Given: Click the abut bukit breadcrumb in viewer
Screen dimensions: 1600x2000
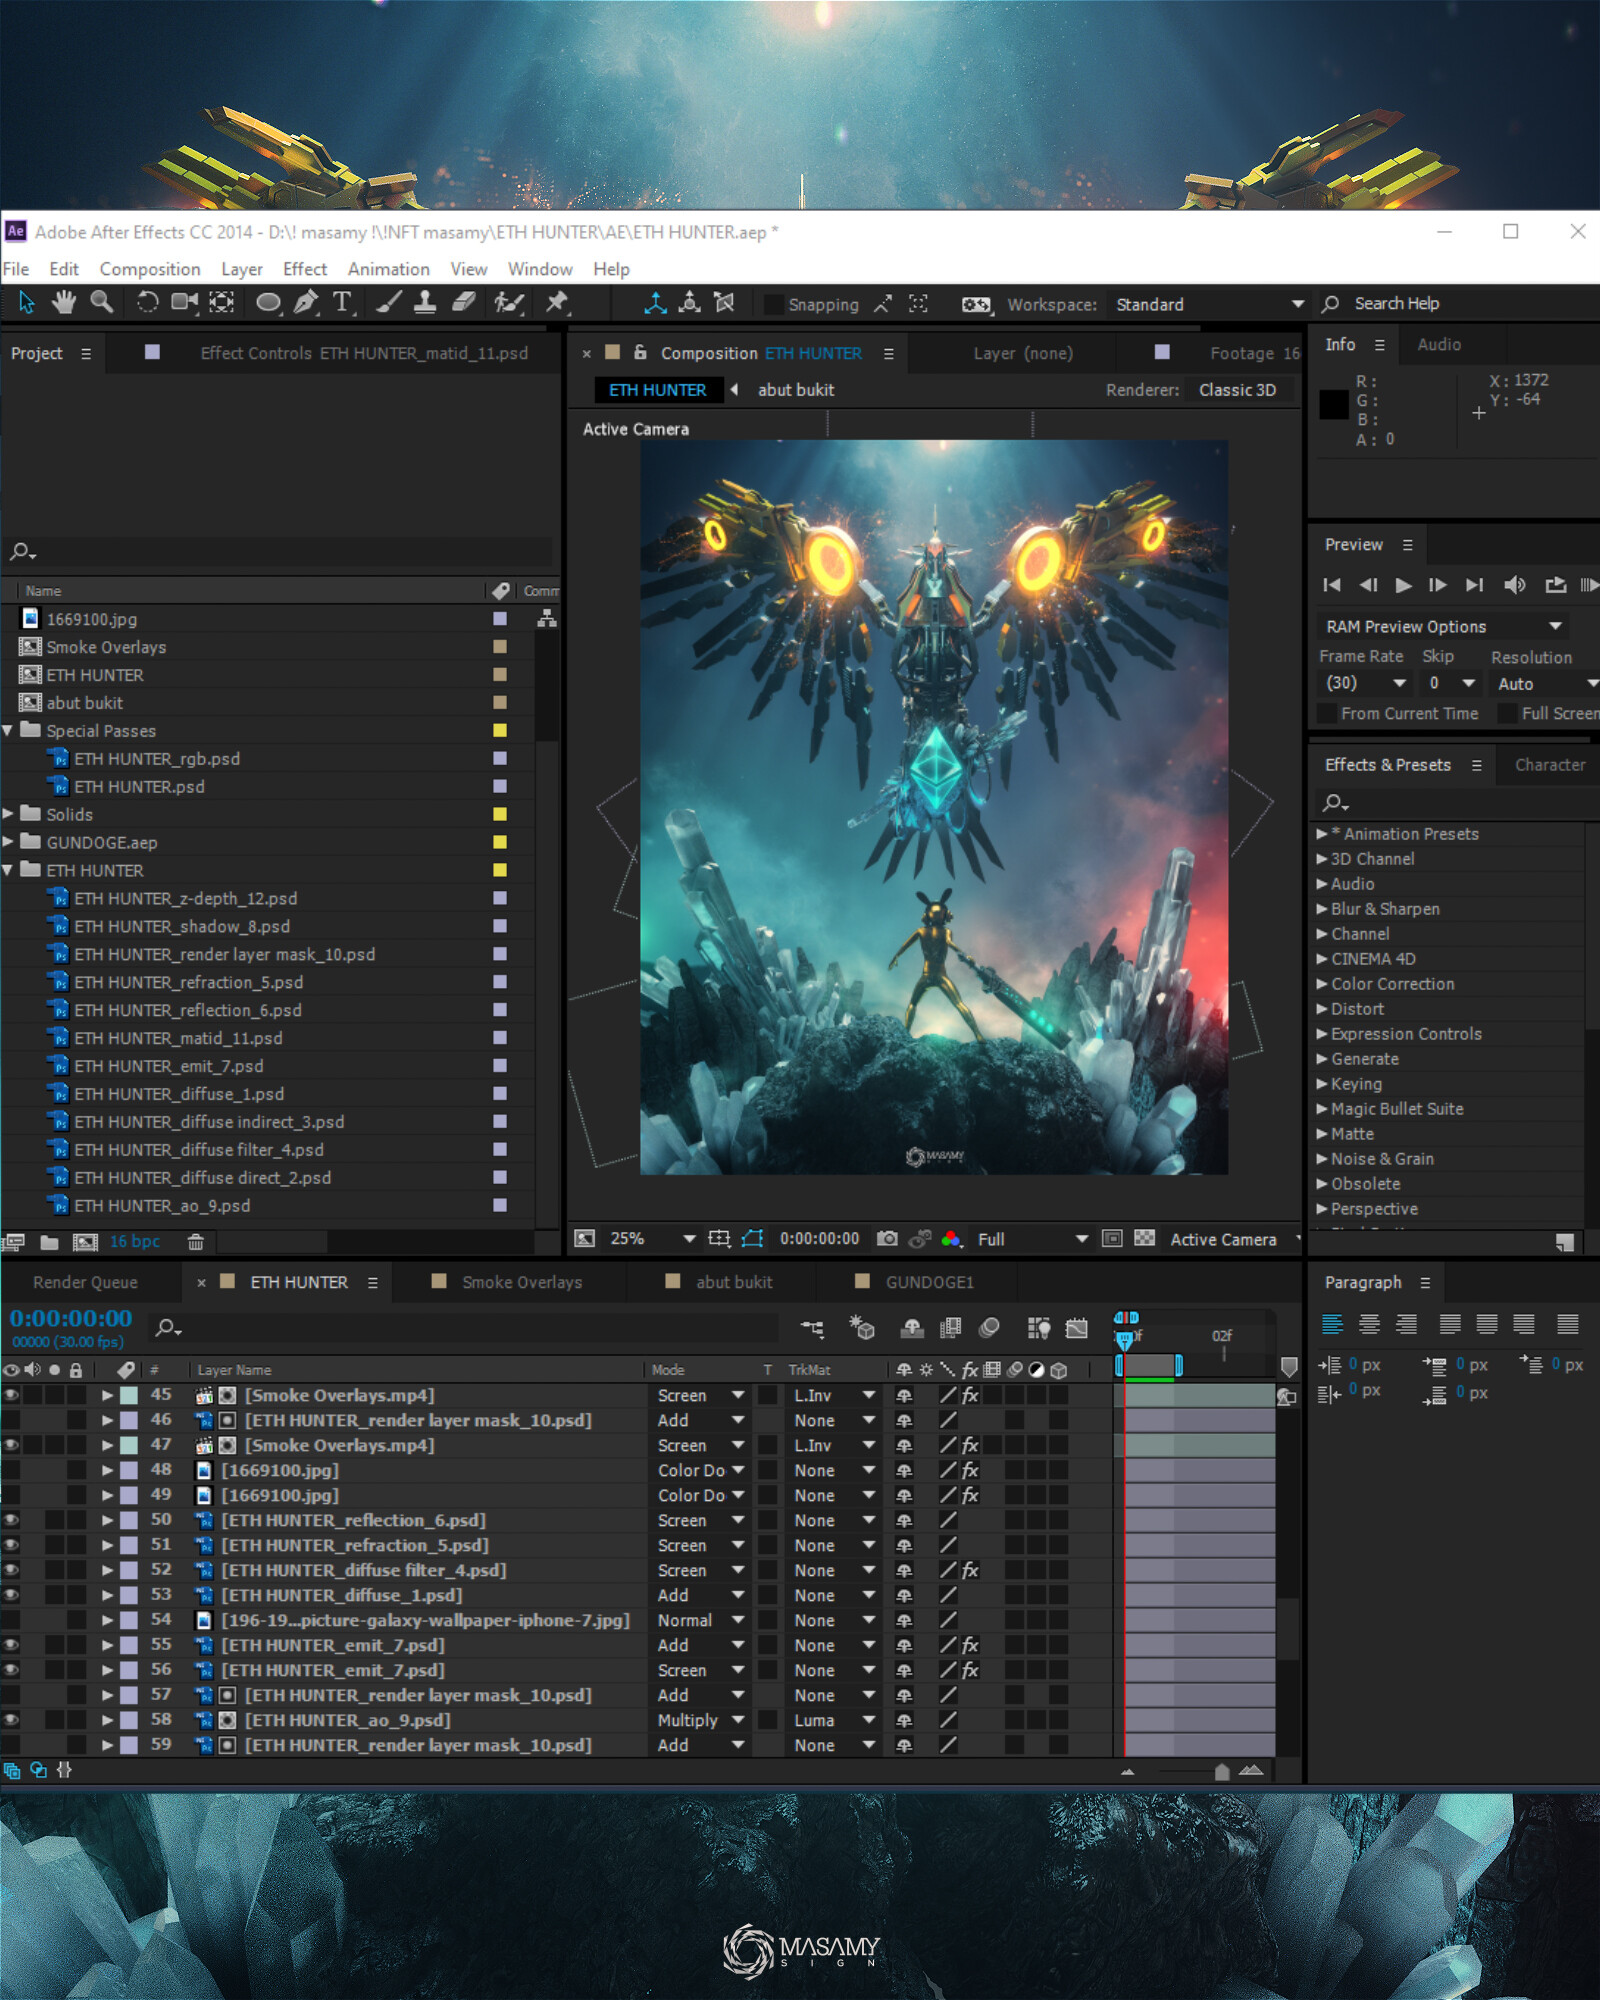Looking at the screenshot, I should tap(795, 390).
